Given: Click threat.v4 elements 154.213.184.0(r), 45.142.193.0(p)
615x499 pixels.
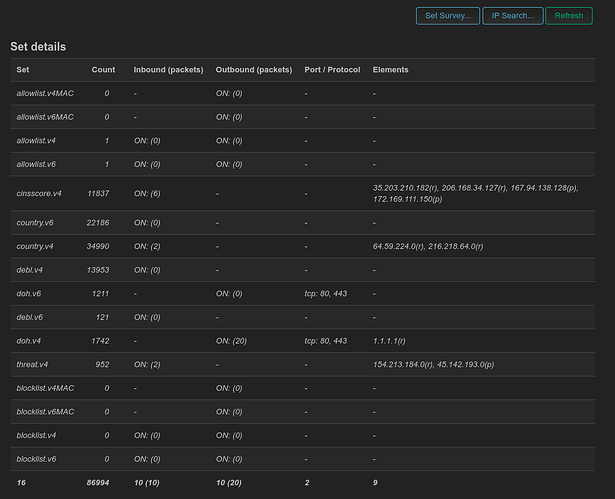Looking at the screenshot, I should (433, 364).
